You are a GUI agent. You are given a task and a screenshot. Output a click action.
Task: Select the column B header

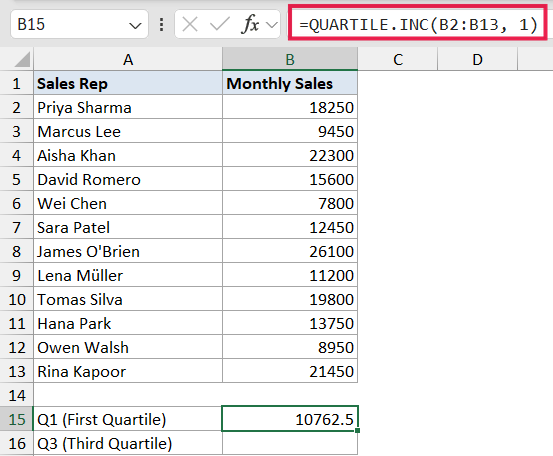[290, 59]
